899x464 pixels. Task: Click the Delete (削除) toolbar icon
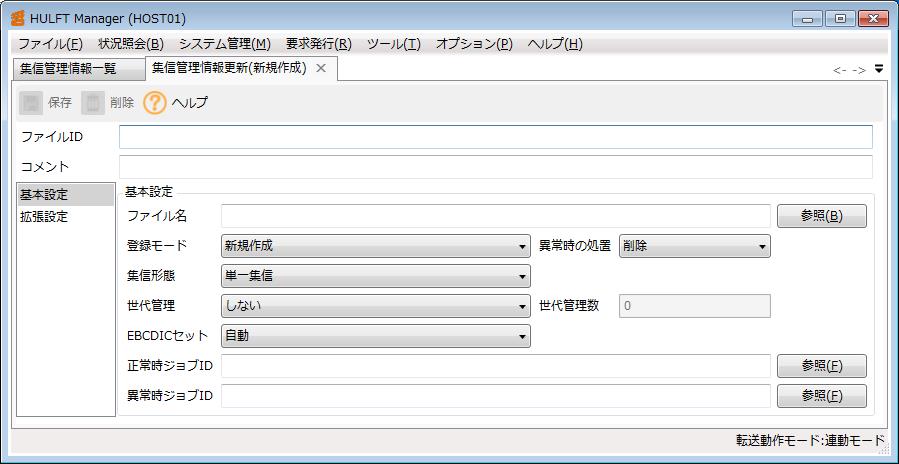pos(93,103)
